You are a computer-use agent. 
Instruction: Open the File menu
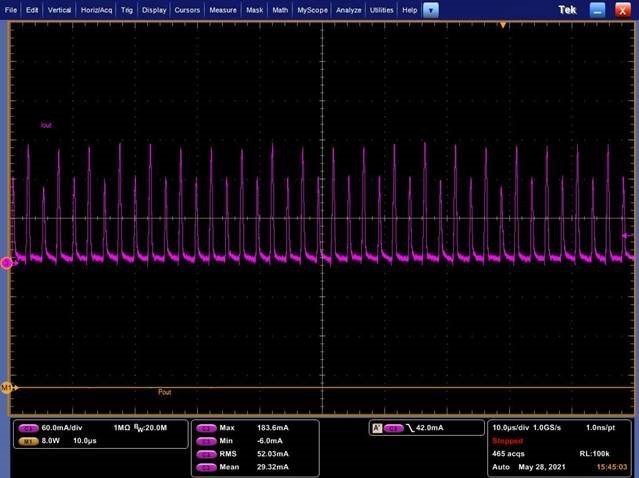tap(11, 10)
